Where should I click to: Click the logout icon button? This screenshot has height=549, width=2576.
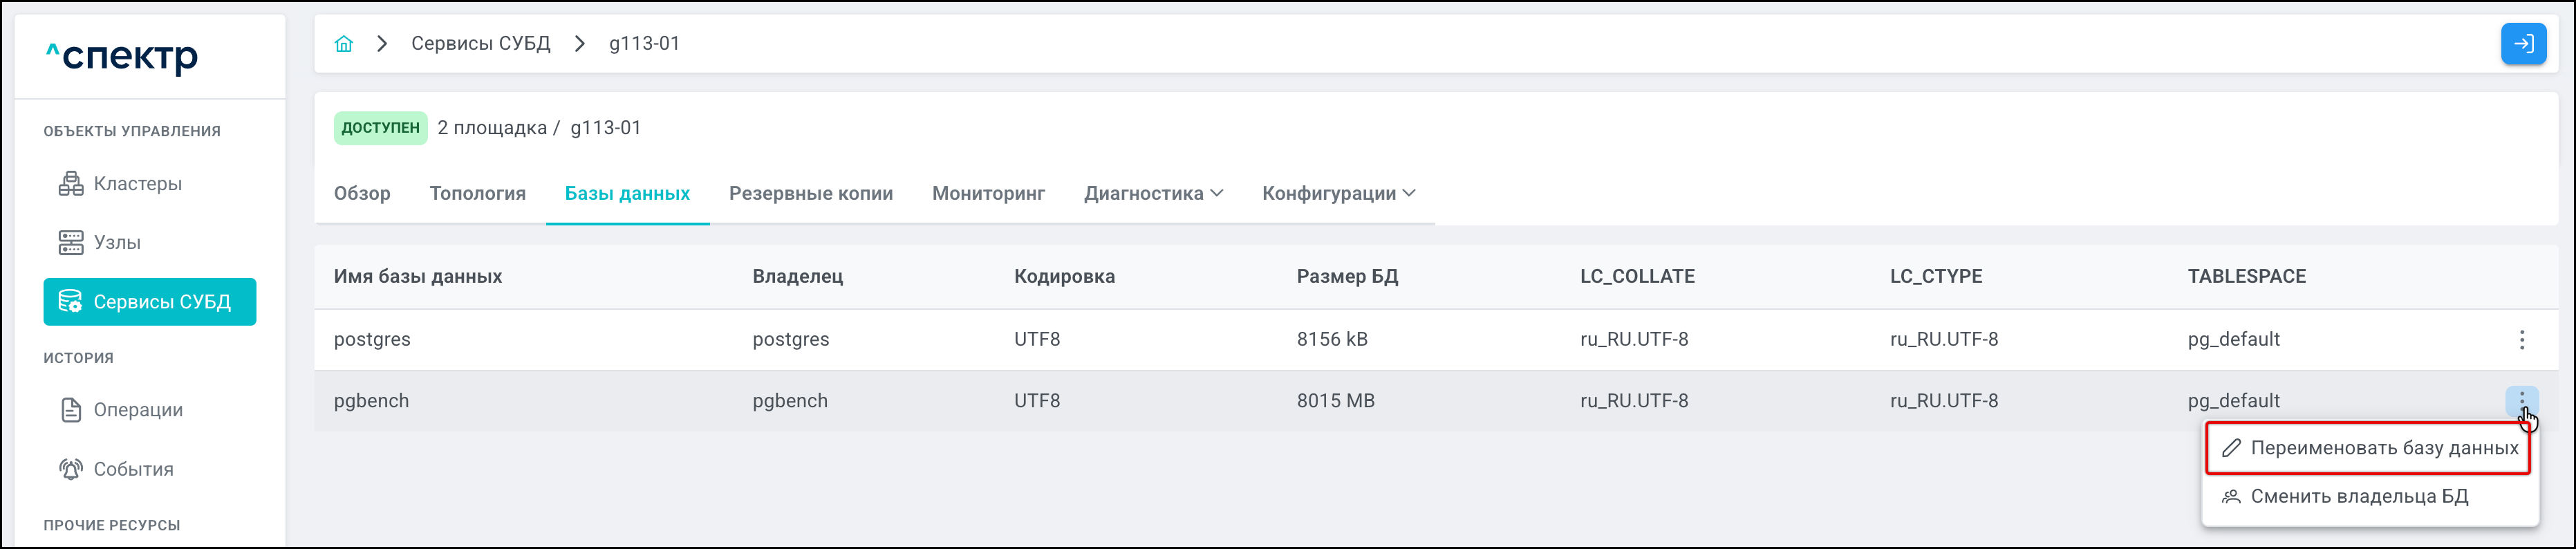[2523, 44]
